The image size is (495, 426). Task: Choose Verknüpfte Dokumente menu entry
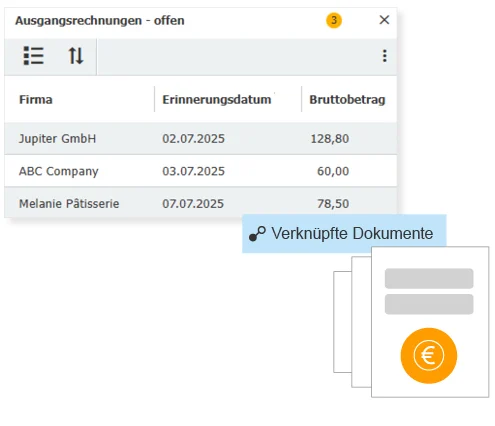click(344, 234)
